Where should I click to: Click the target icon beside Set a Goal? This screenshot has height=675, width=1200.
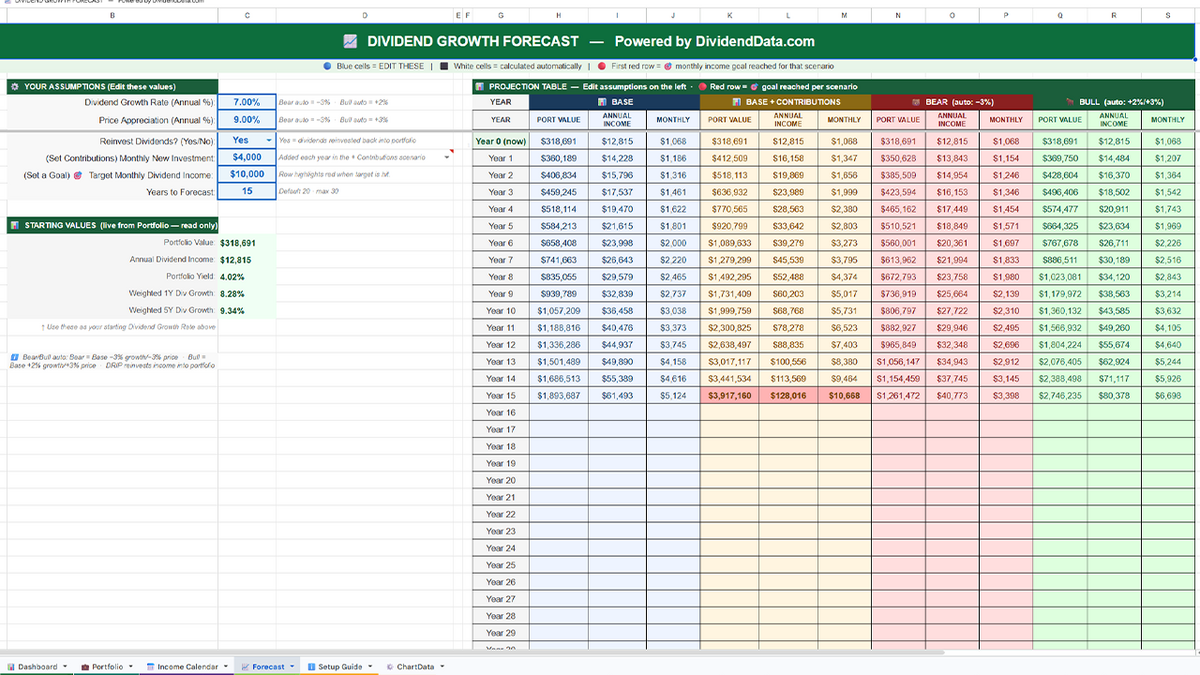tap(78, 175)
